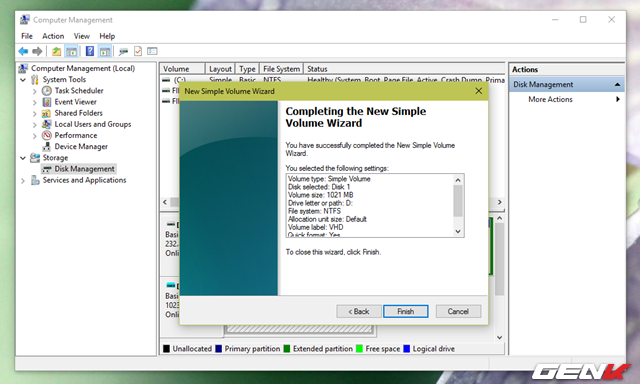Viewport: 640px width, 384px height.
Task: Click the Disk Management drive icon
Action: tap(47, 169)
